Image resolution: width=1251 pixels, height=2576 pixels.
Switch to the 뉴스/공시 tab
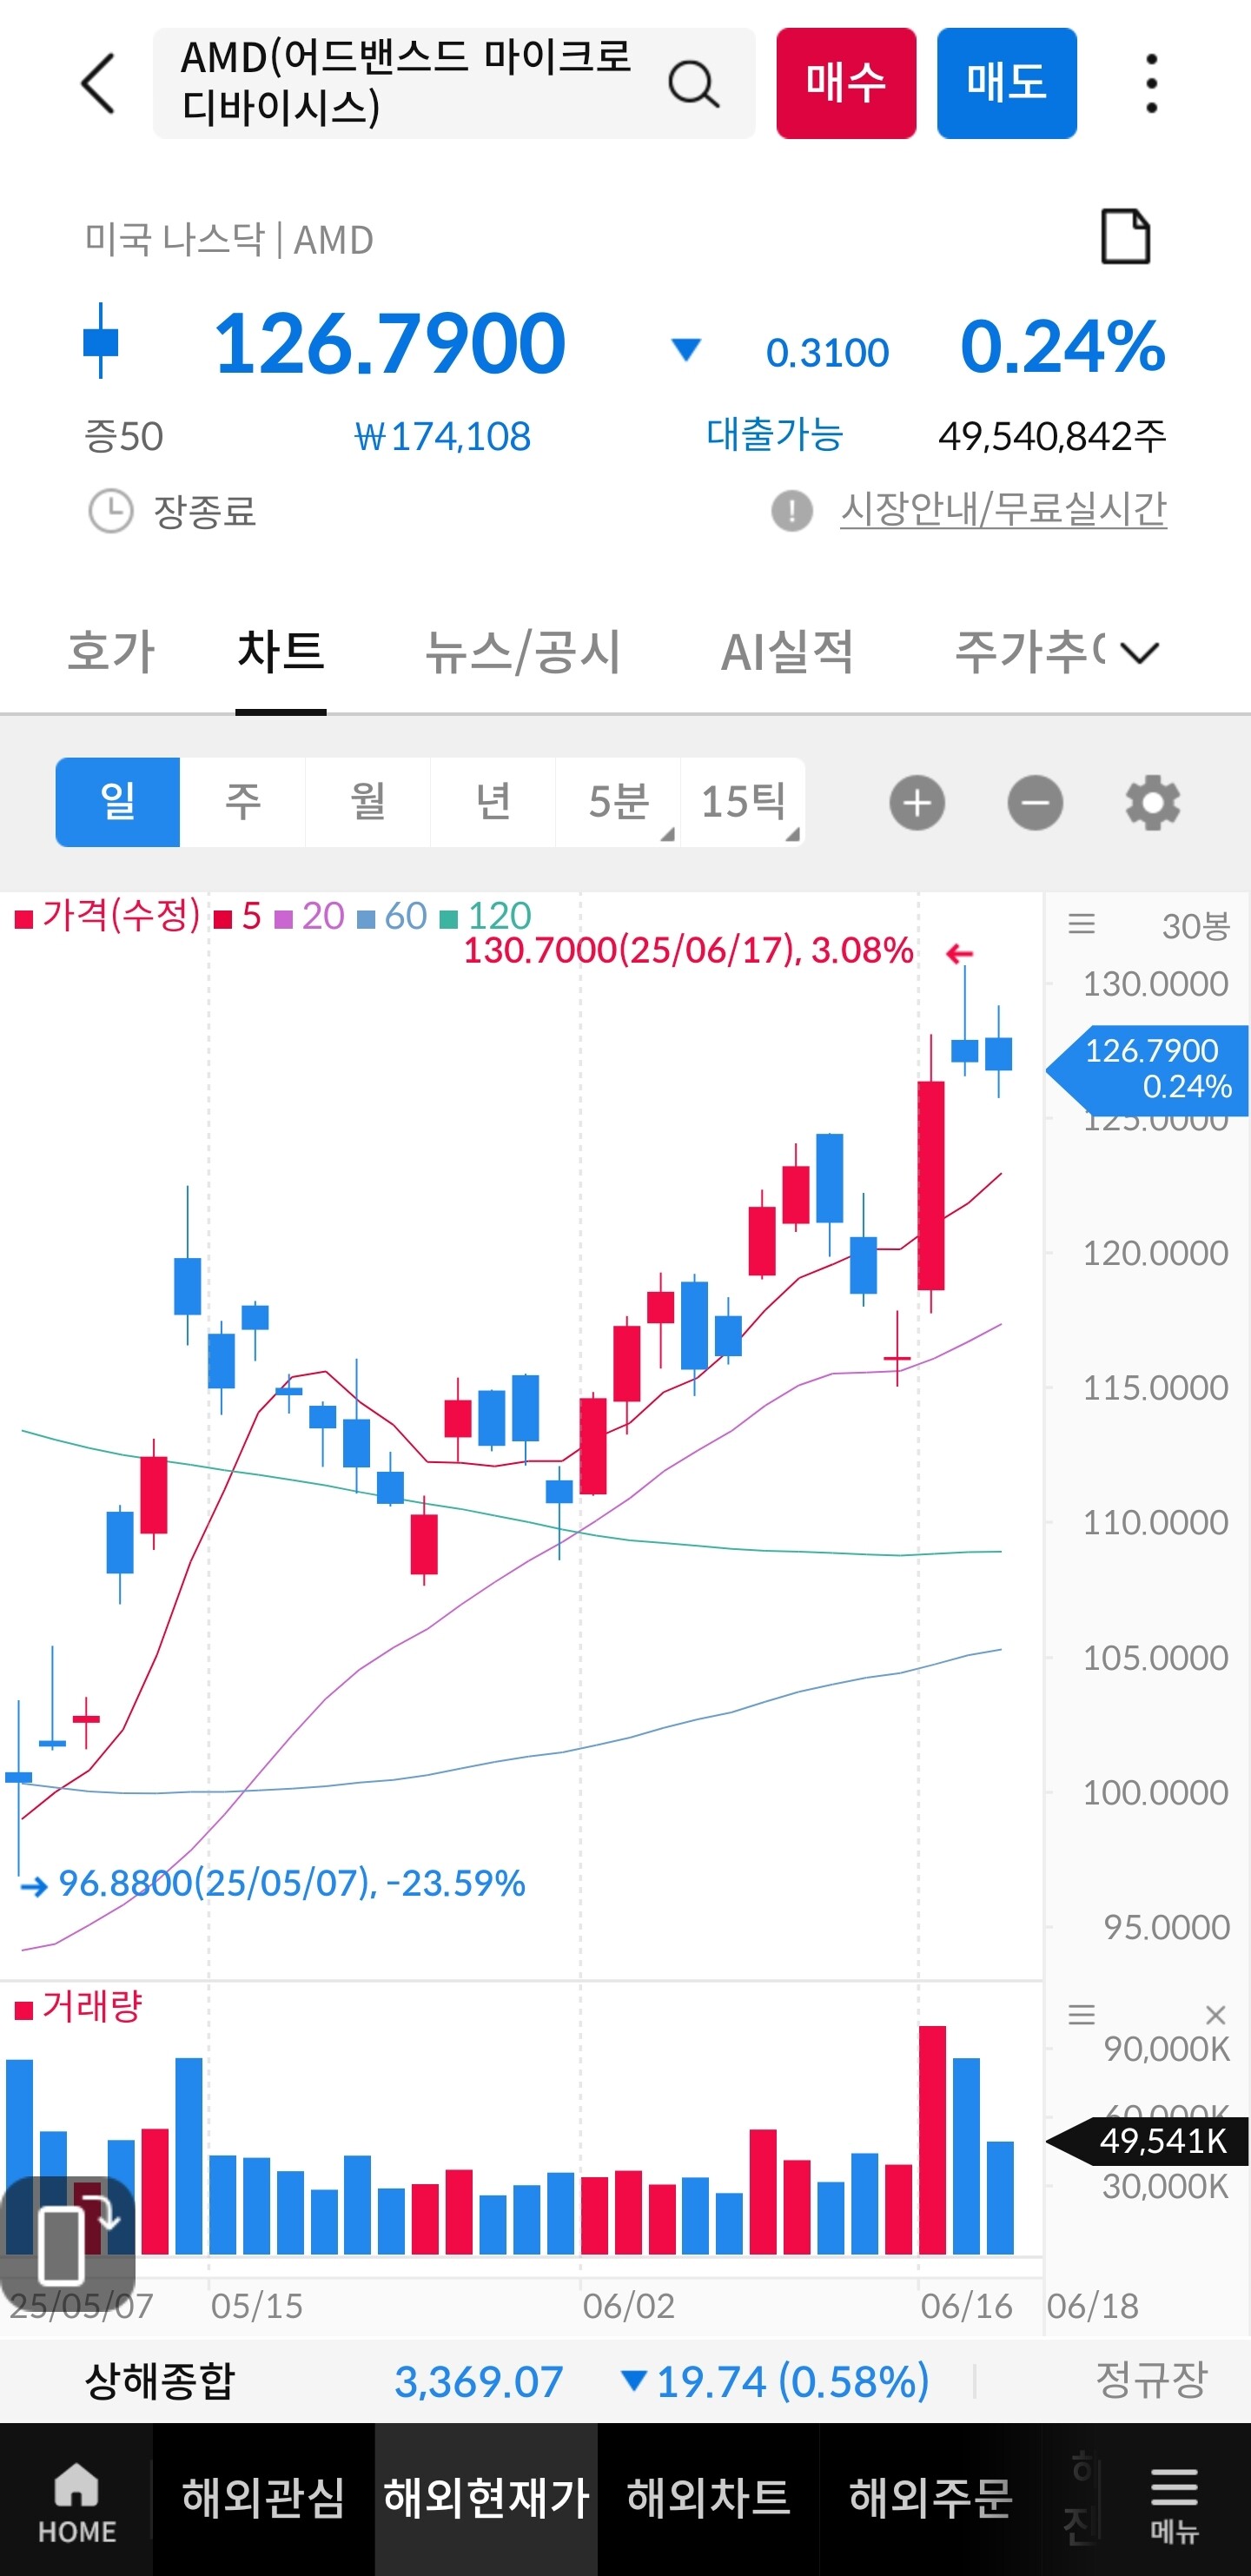point(523,652)
